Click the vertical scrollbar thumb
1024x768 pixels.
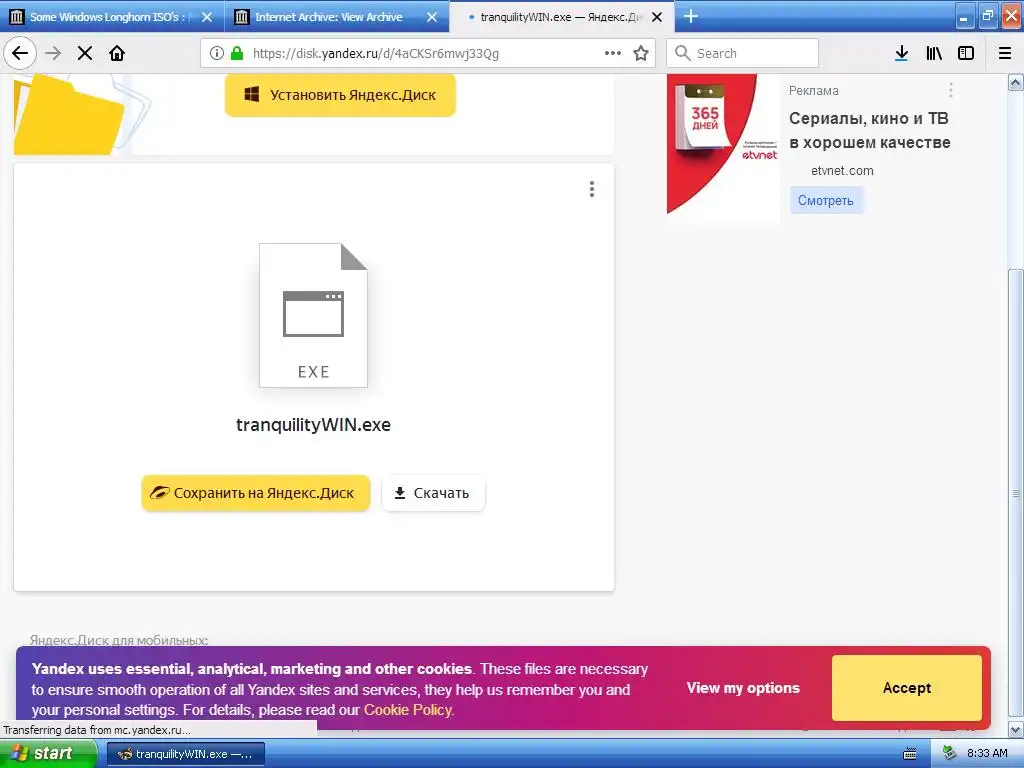1015,492
